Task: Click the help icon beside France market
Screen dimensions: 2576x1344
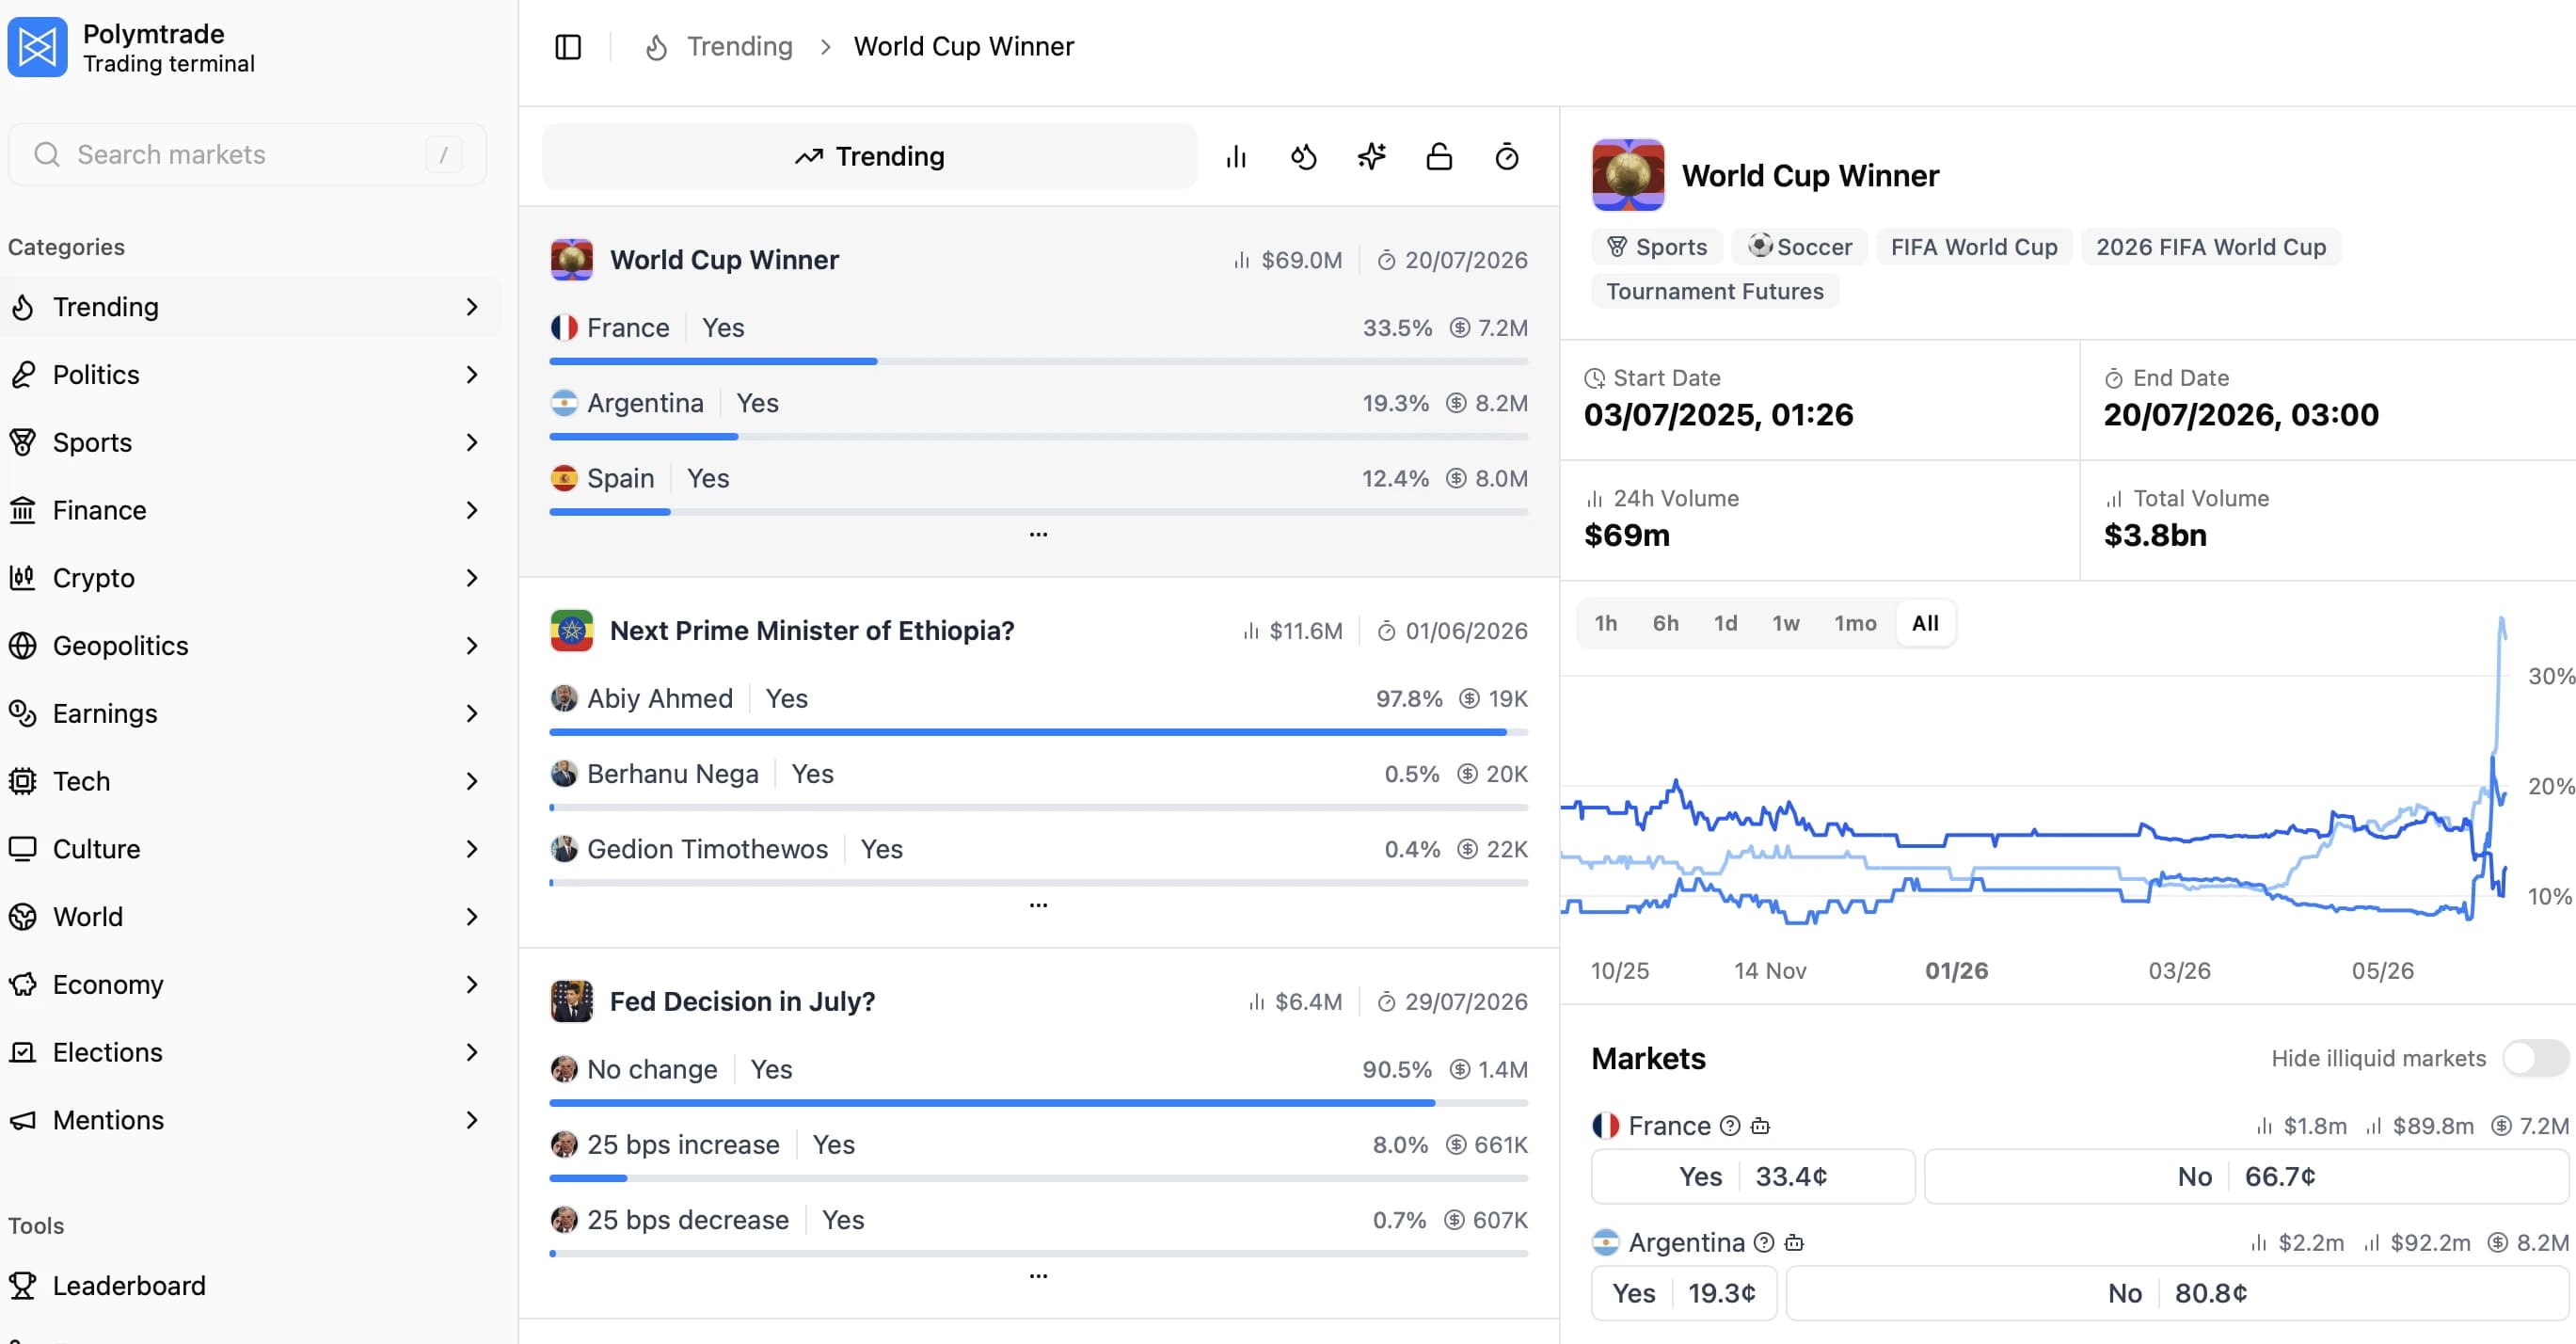Action: click(x=1730, y=1126)
